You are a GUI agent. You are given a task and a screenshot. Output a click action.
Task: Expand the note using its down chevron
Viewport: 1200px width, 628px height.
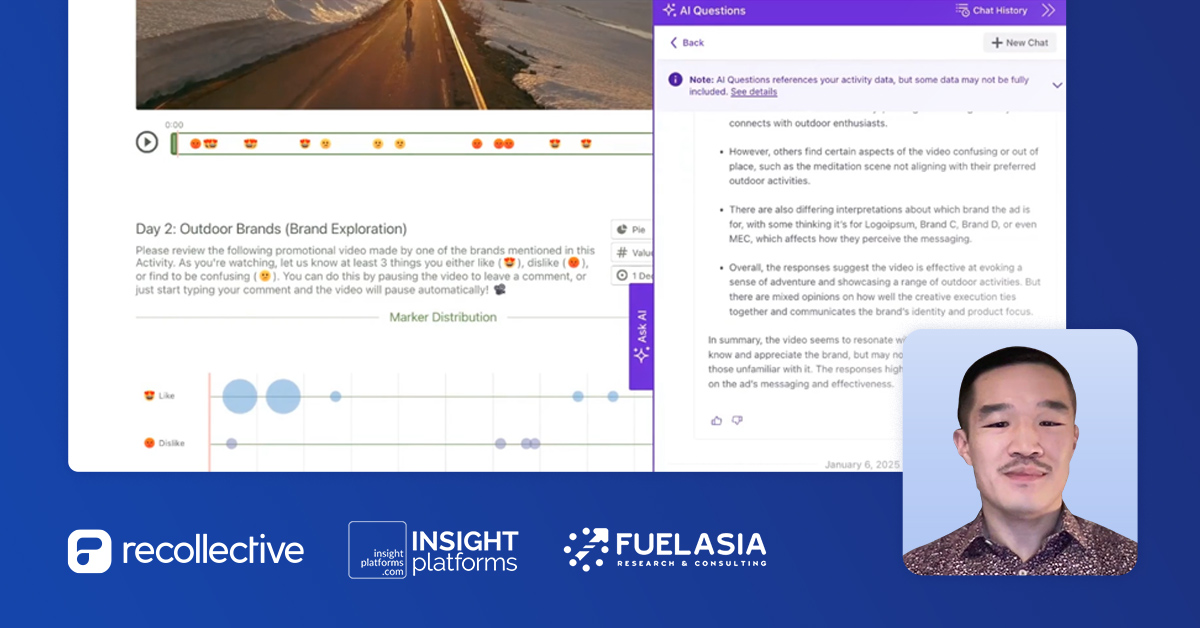pos(1056,85)
